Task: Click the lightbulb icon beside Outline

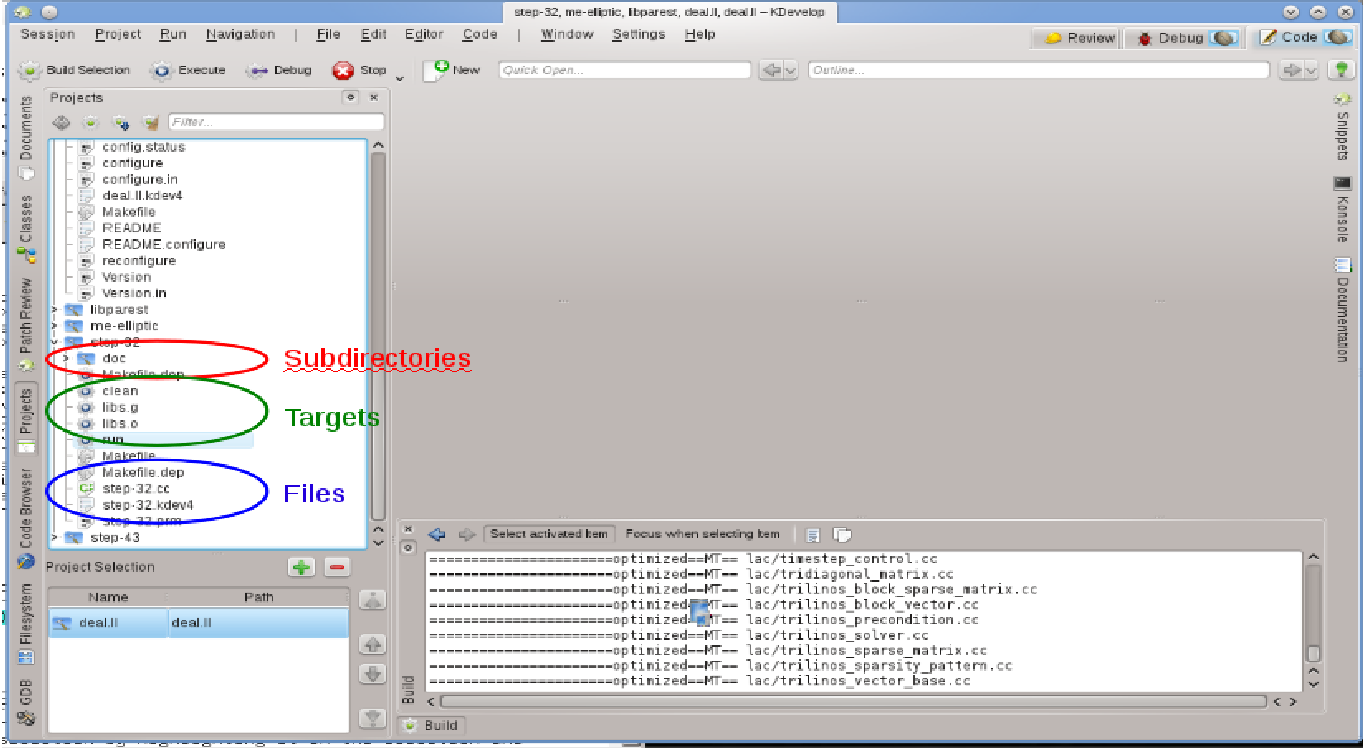Action: [x=1340, y=70]
